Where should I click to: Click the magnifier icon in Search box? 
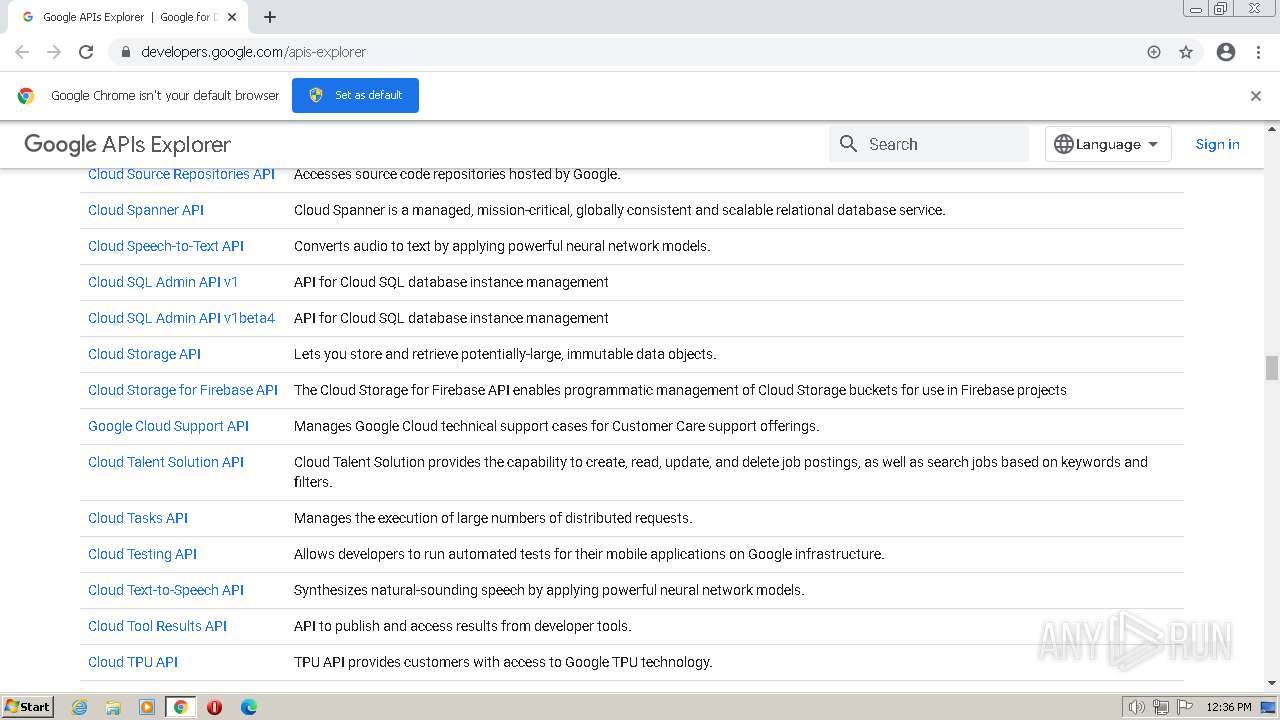pos(849,144)
